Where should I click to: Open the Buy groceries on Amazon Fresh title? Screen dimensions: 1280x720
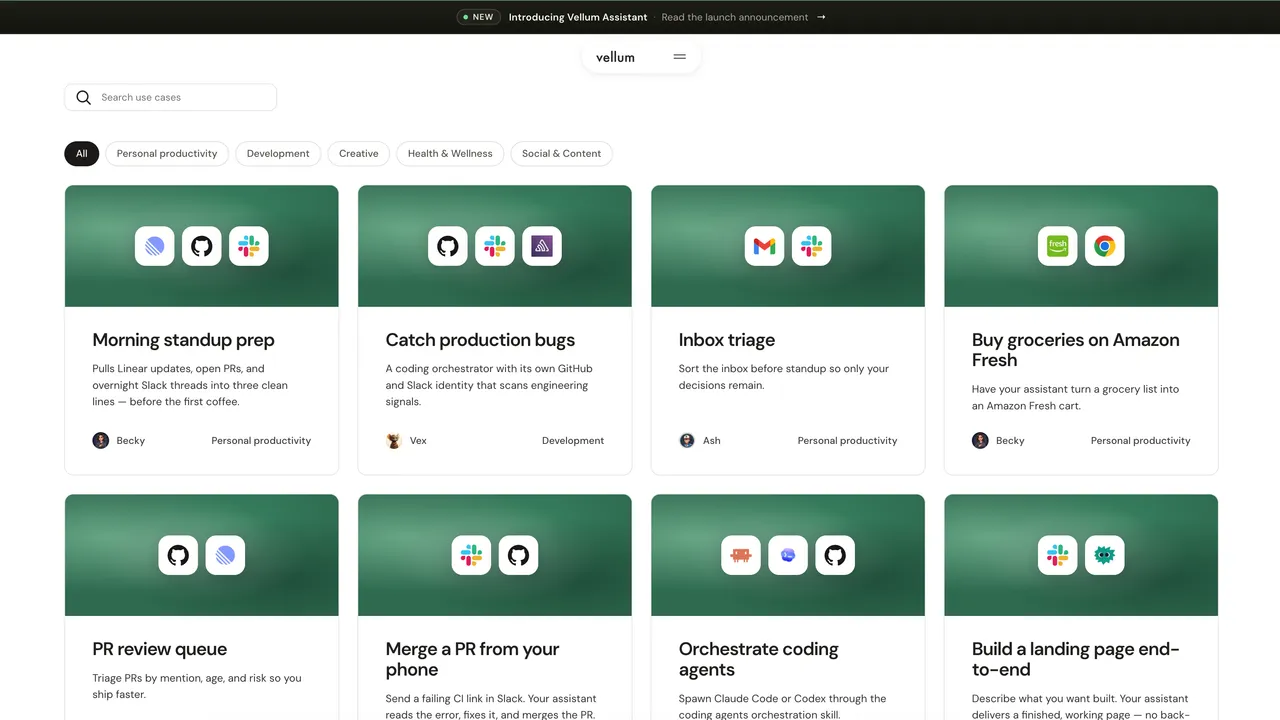[1076, 350]
